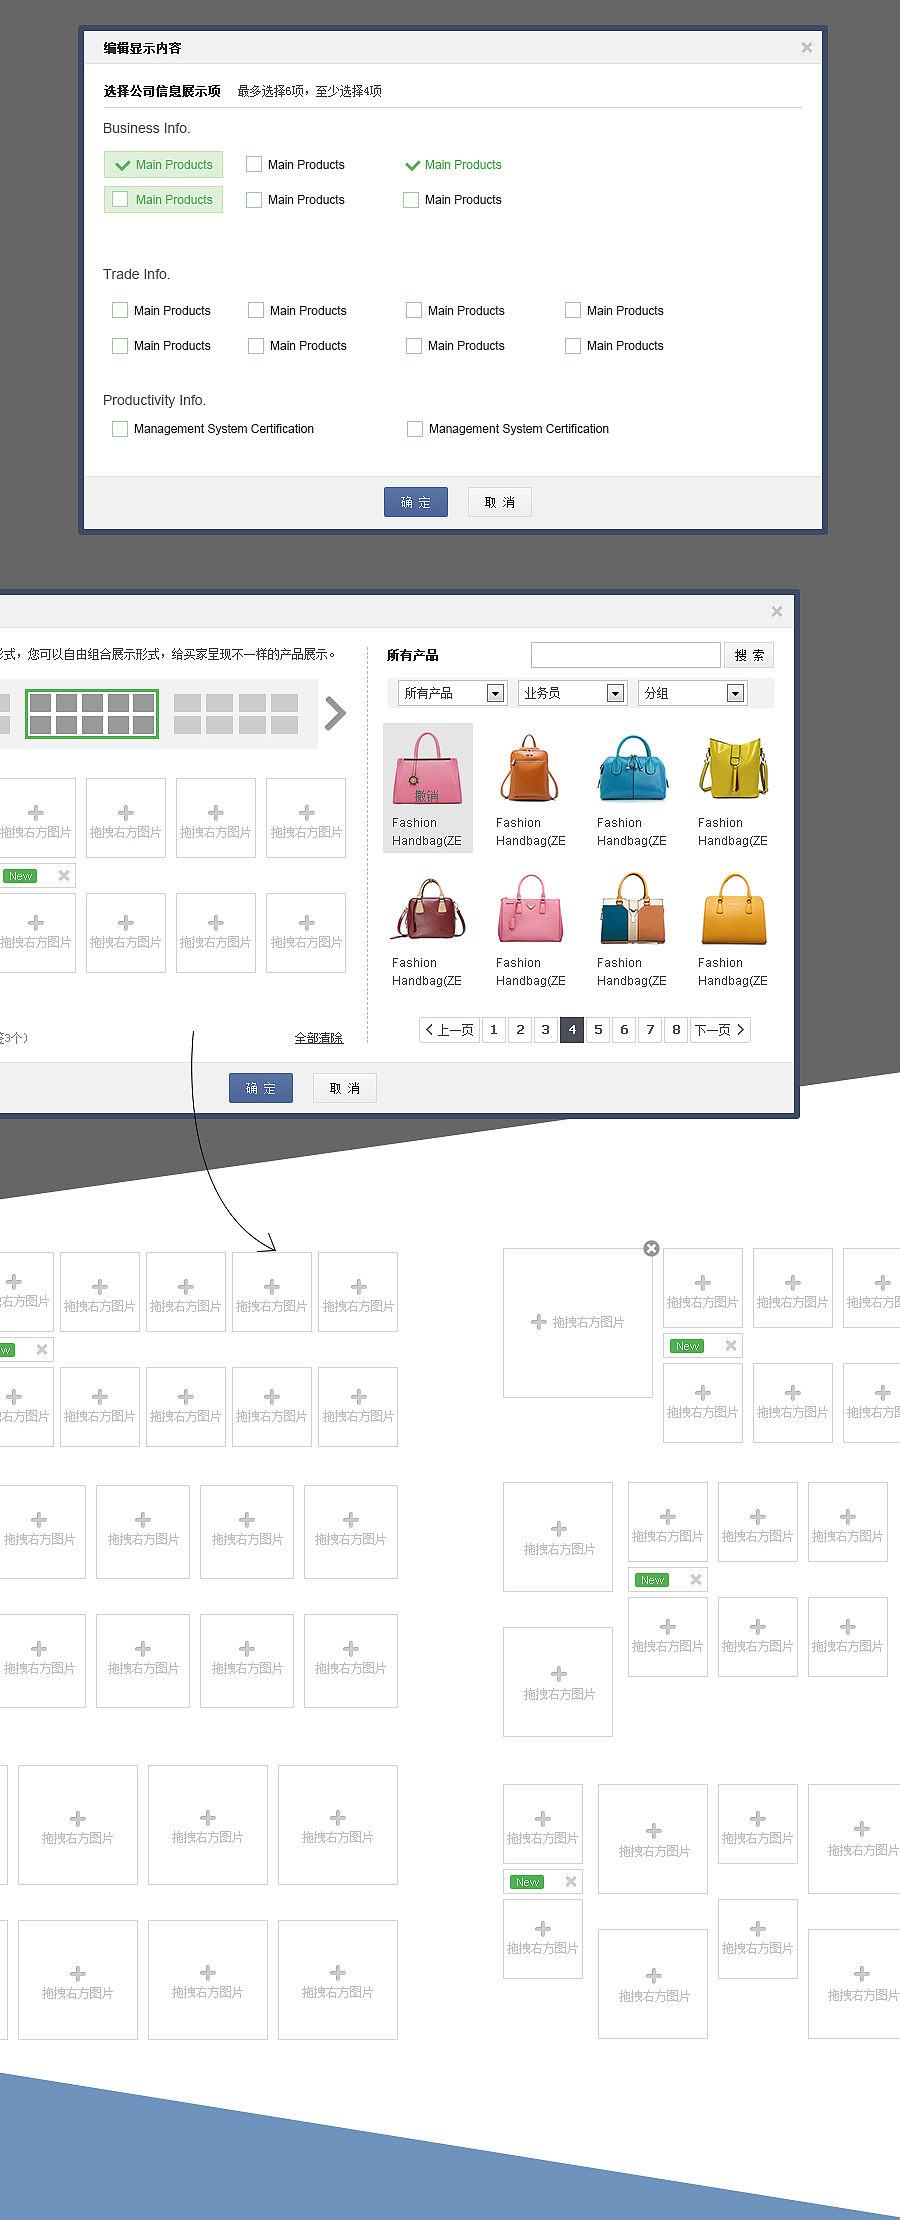This screenshot has width=900, height=2220.
Task: Choose the light grey eight-cell grid layout
Action: [x=236, y=714]
